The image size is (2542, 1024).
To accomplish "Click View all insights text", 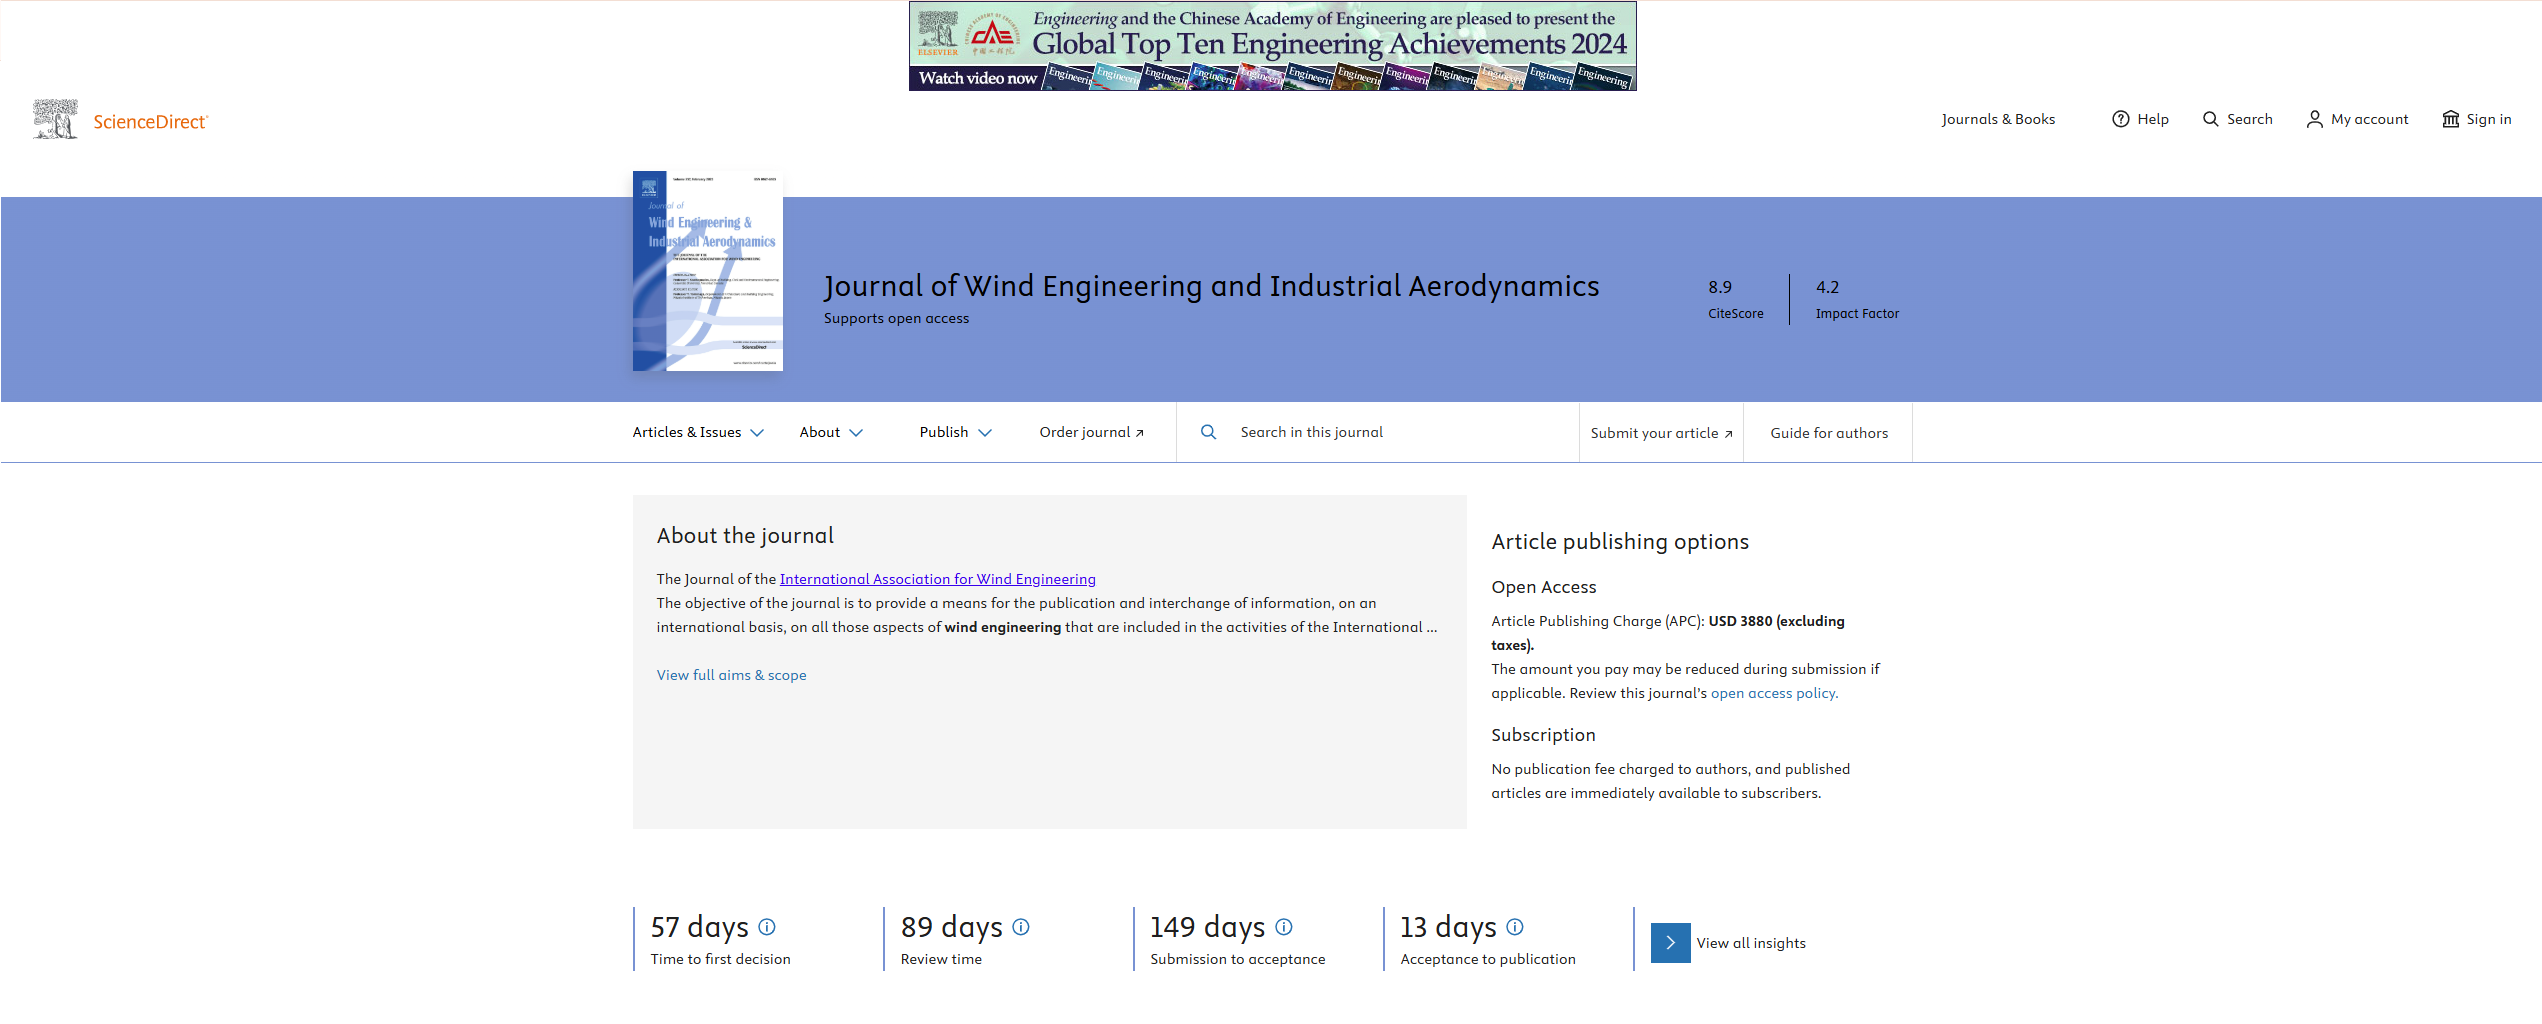I will point(1751,943).
